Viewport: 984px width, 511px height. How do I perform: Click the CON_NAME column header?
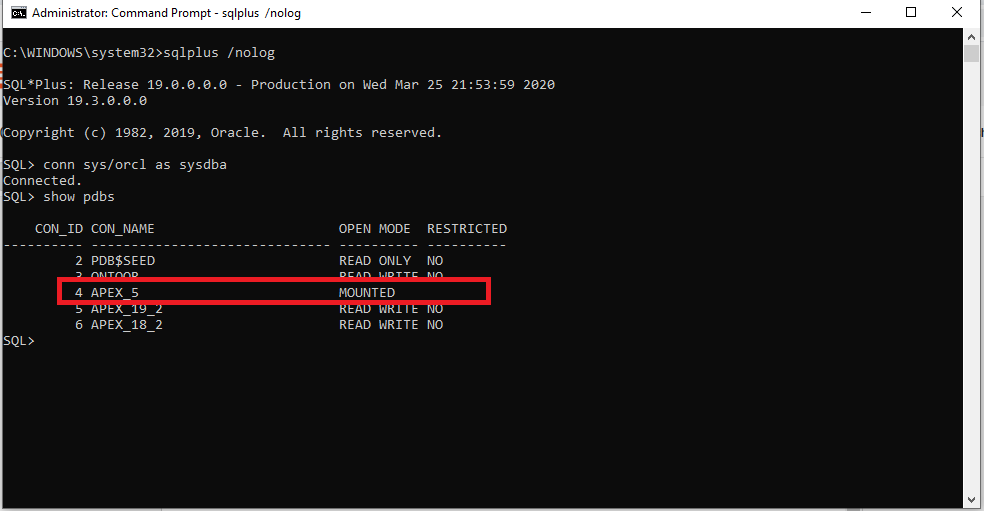(122, 229)
